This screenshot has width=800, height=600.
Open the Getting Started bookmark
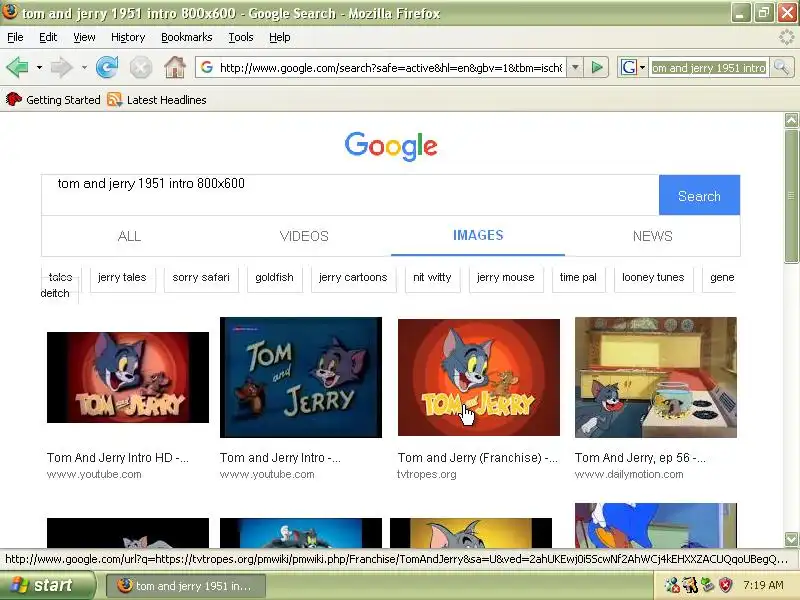point(53,99)
